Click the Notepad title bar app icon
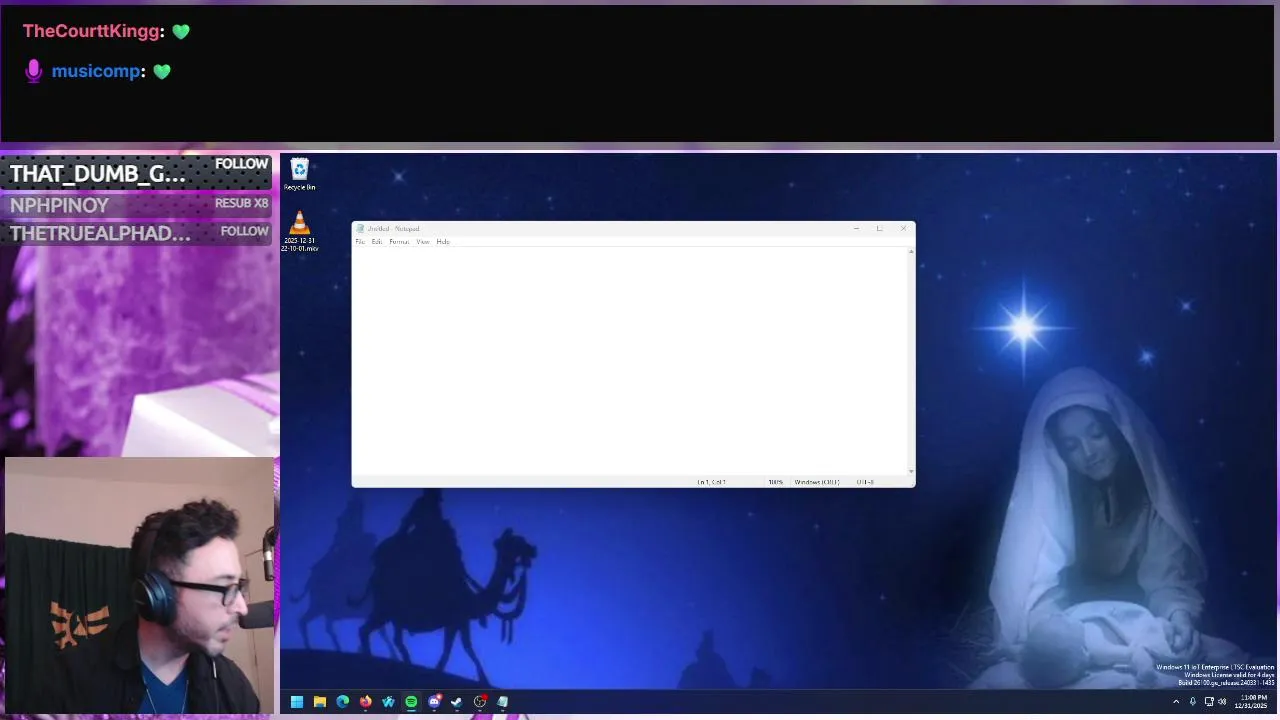Viewport: 1280px width, 720px height. (x=360, y=229)
